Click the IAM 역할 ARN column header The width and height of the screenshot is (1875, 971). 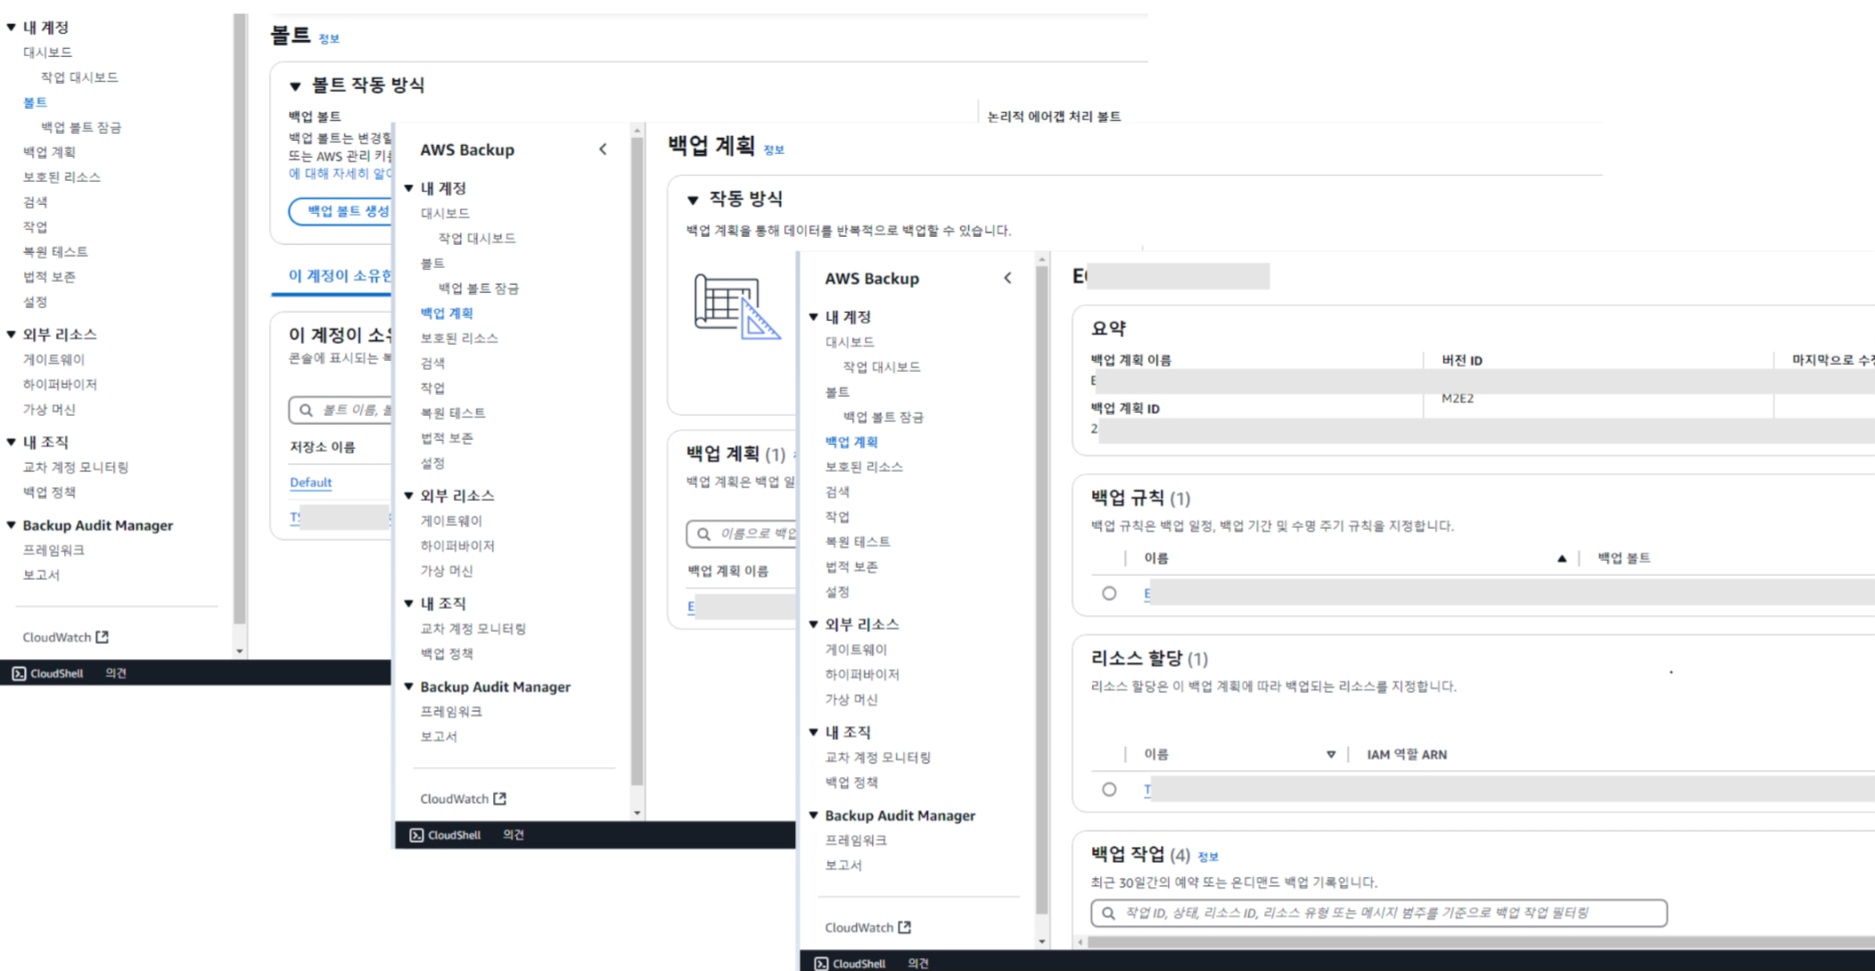[x=1407, y=754]
